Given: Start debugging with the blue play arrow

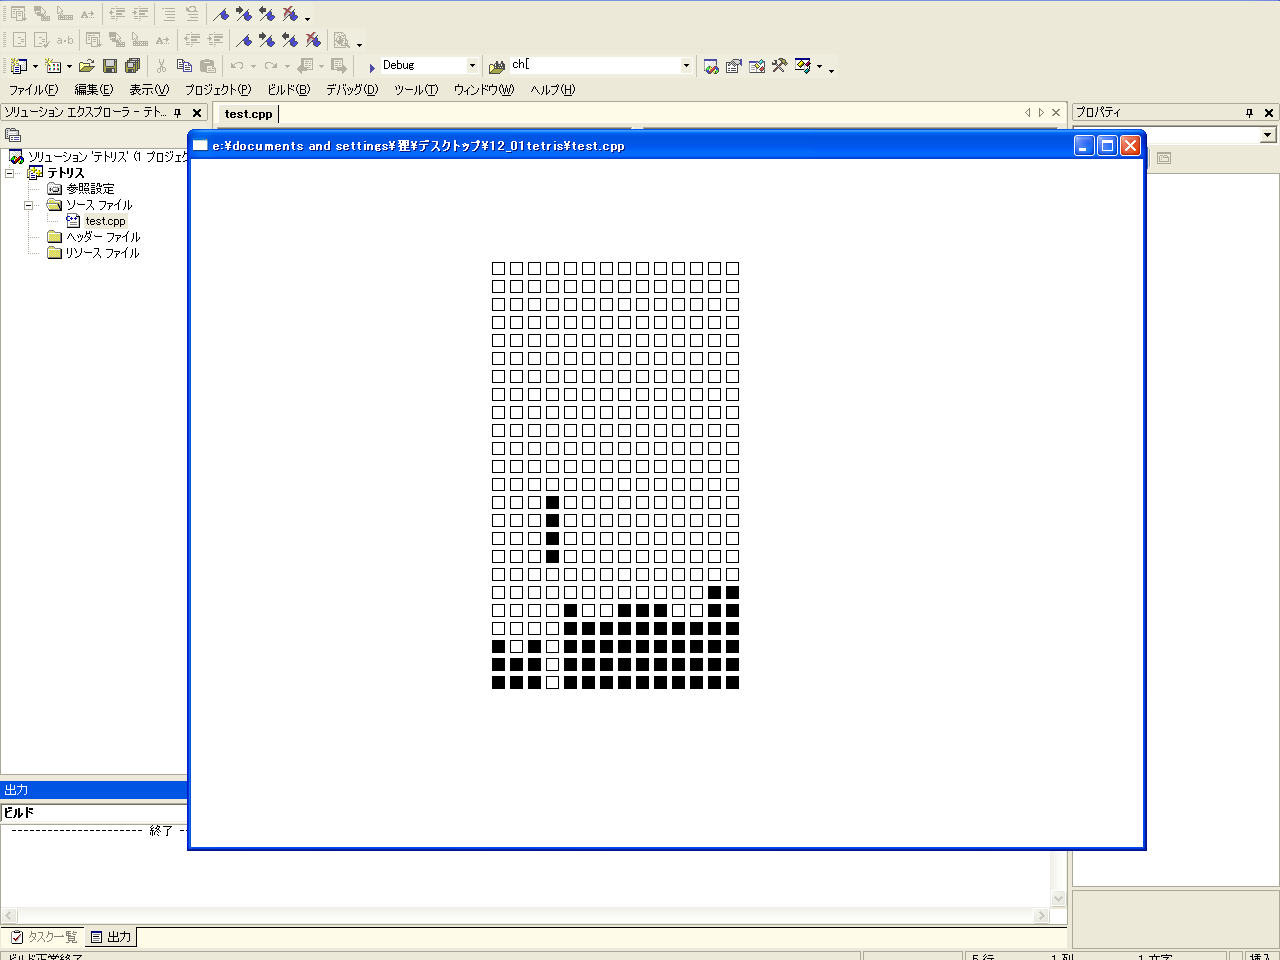Looking at the screenshot, I should (372, 67).
